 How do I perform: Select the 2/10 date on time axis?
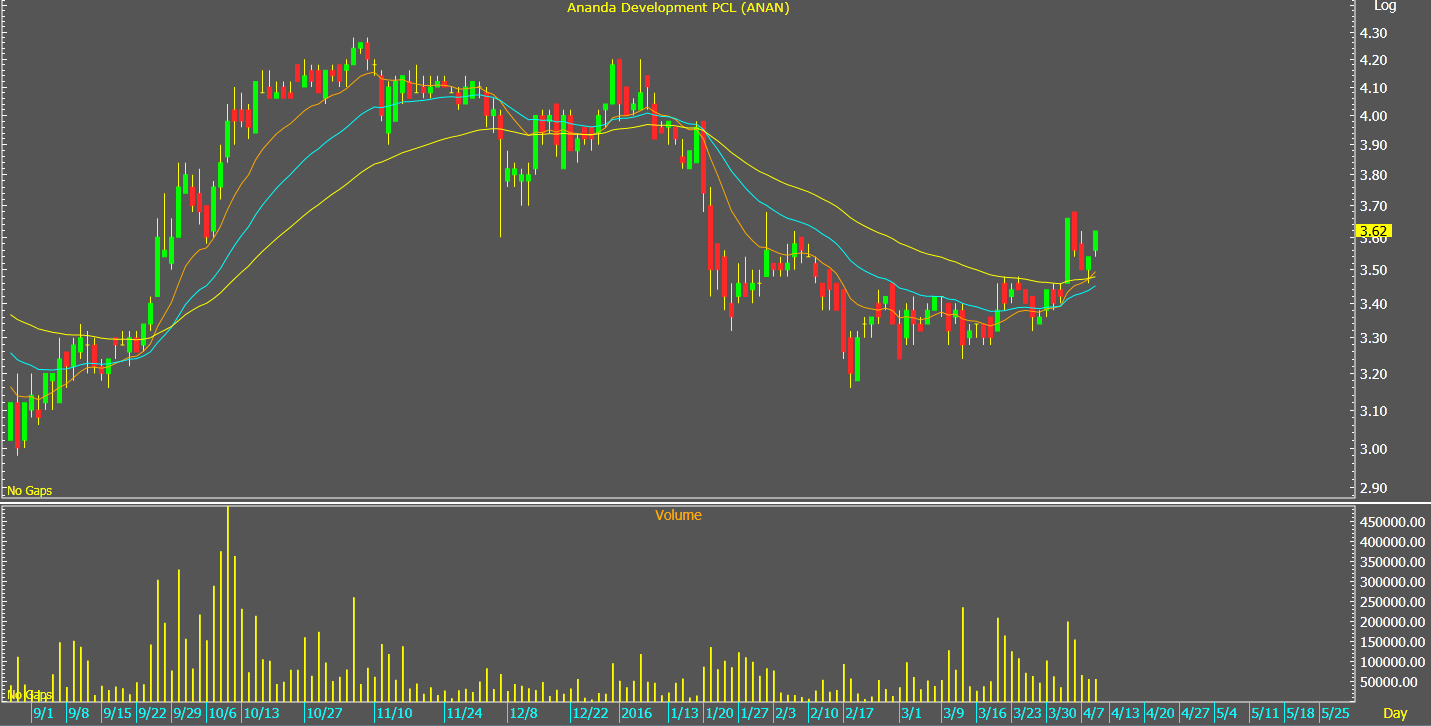tap(824, 714)
